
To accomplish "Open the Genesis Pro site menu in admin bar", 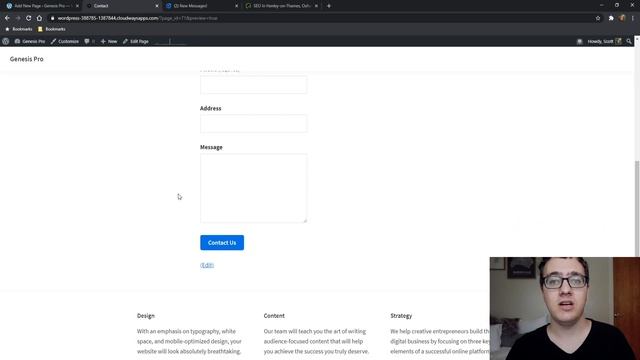I will (30, 41).
